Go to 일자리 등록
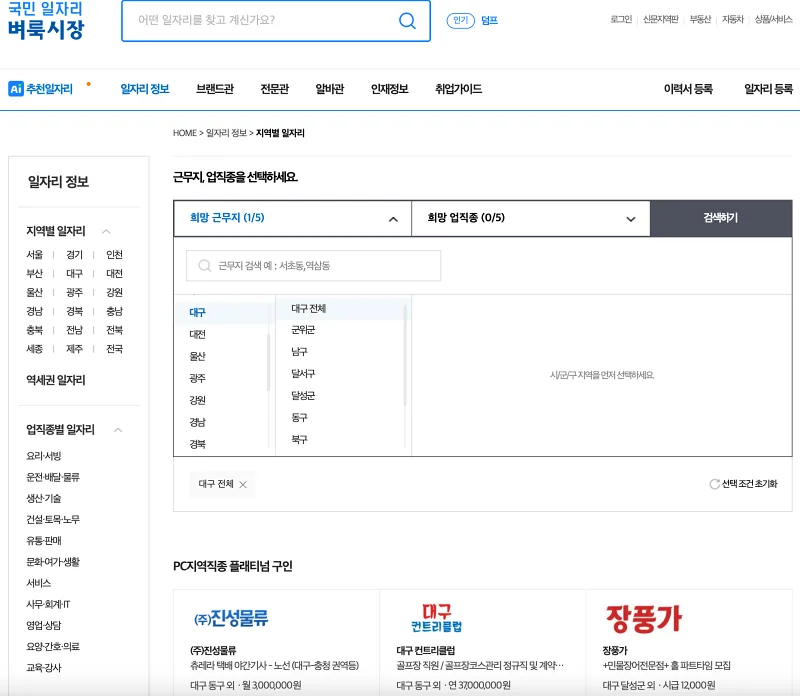800x696 pixels. click(x=768, y=89)
